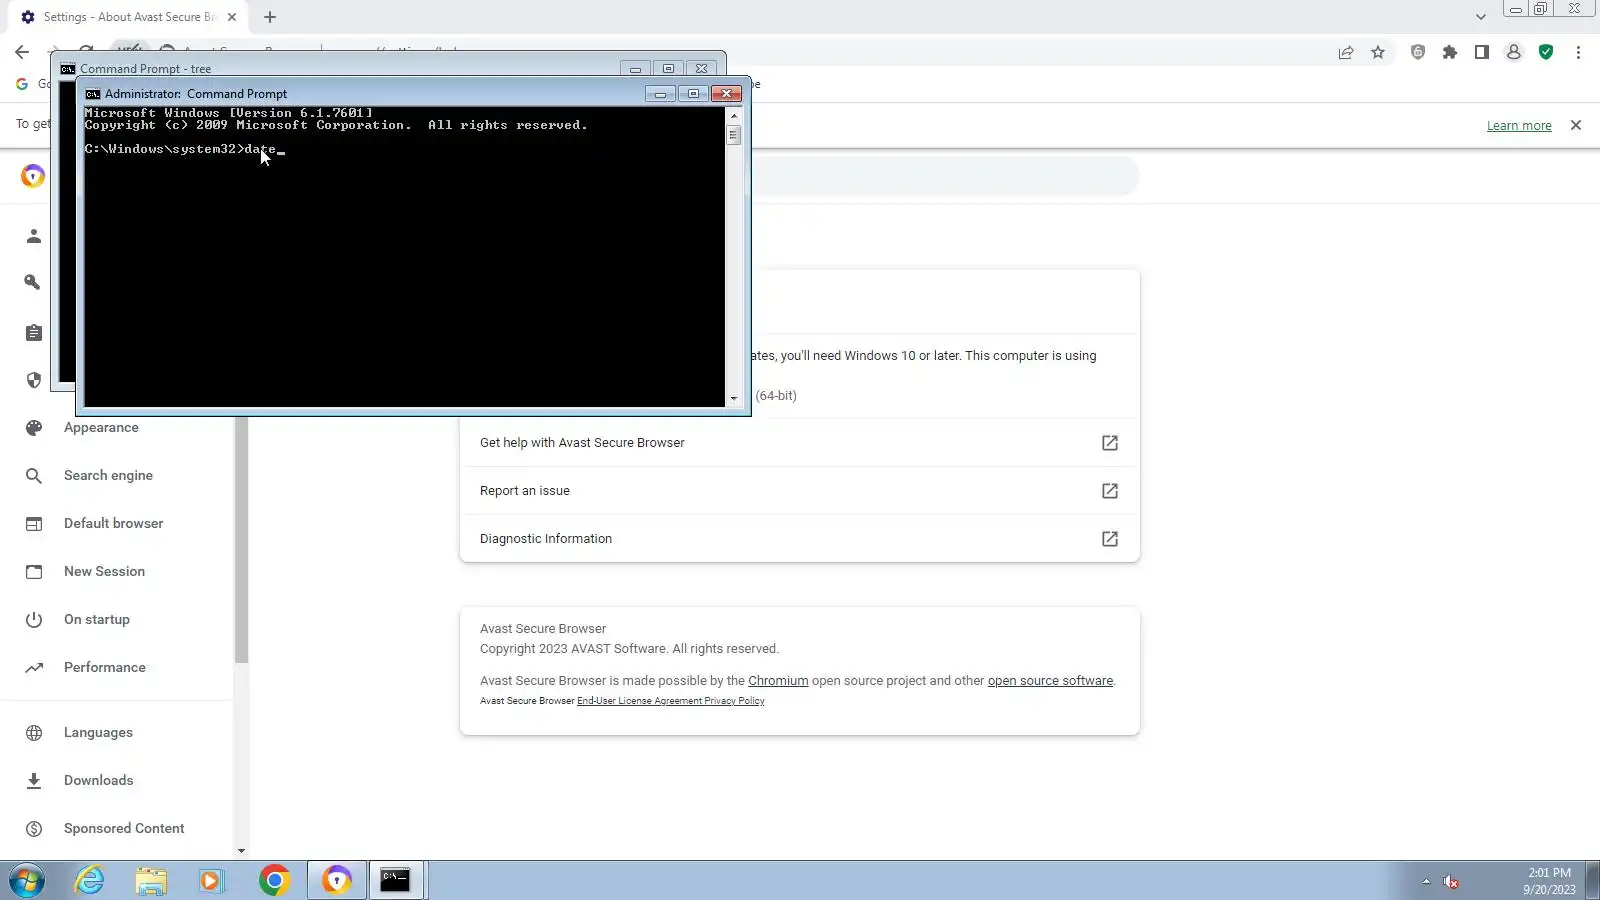Click the settings search field
Viewport: 1600px width, 900px height.
[x=944, y=176]
